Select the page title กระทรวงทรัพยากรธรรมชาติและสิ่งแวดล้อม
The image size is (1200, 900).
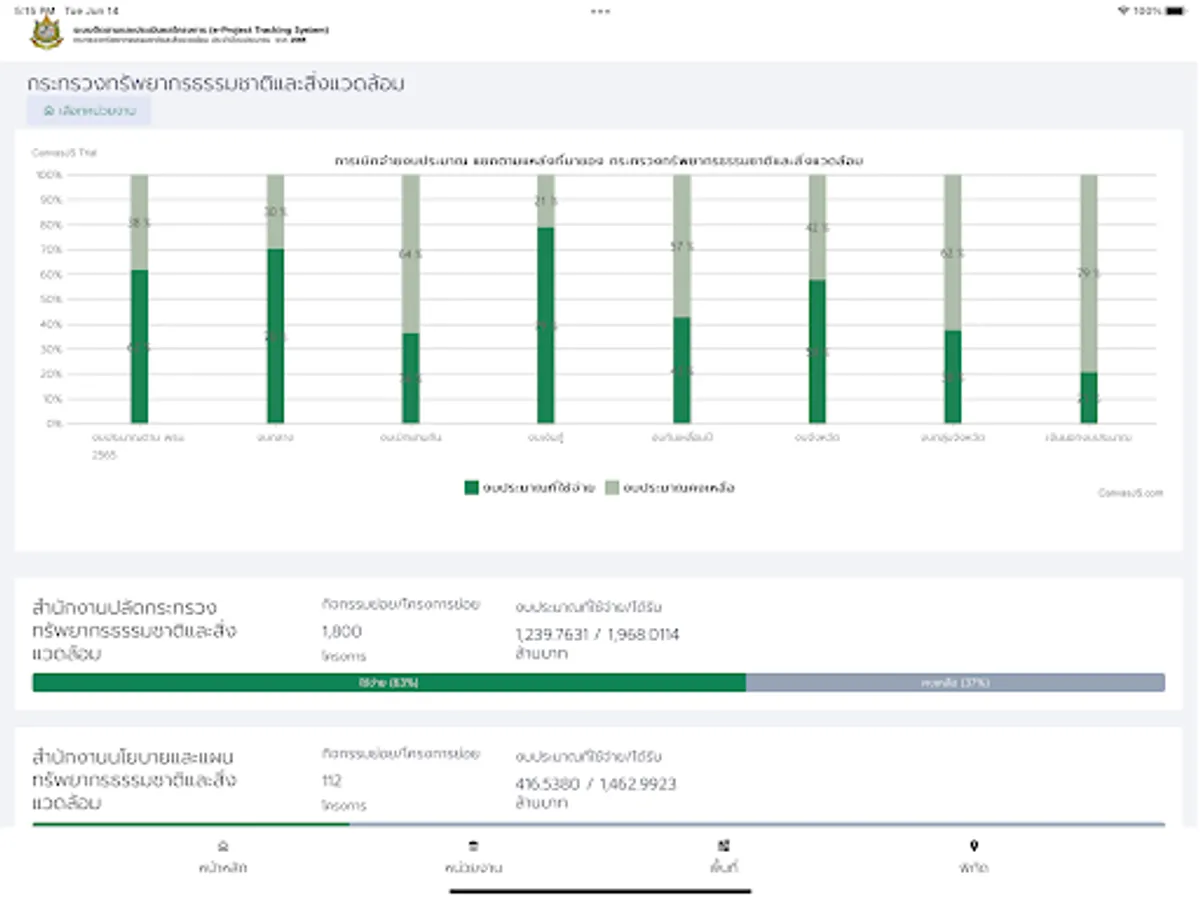[216, 84]
